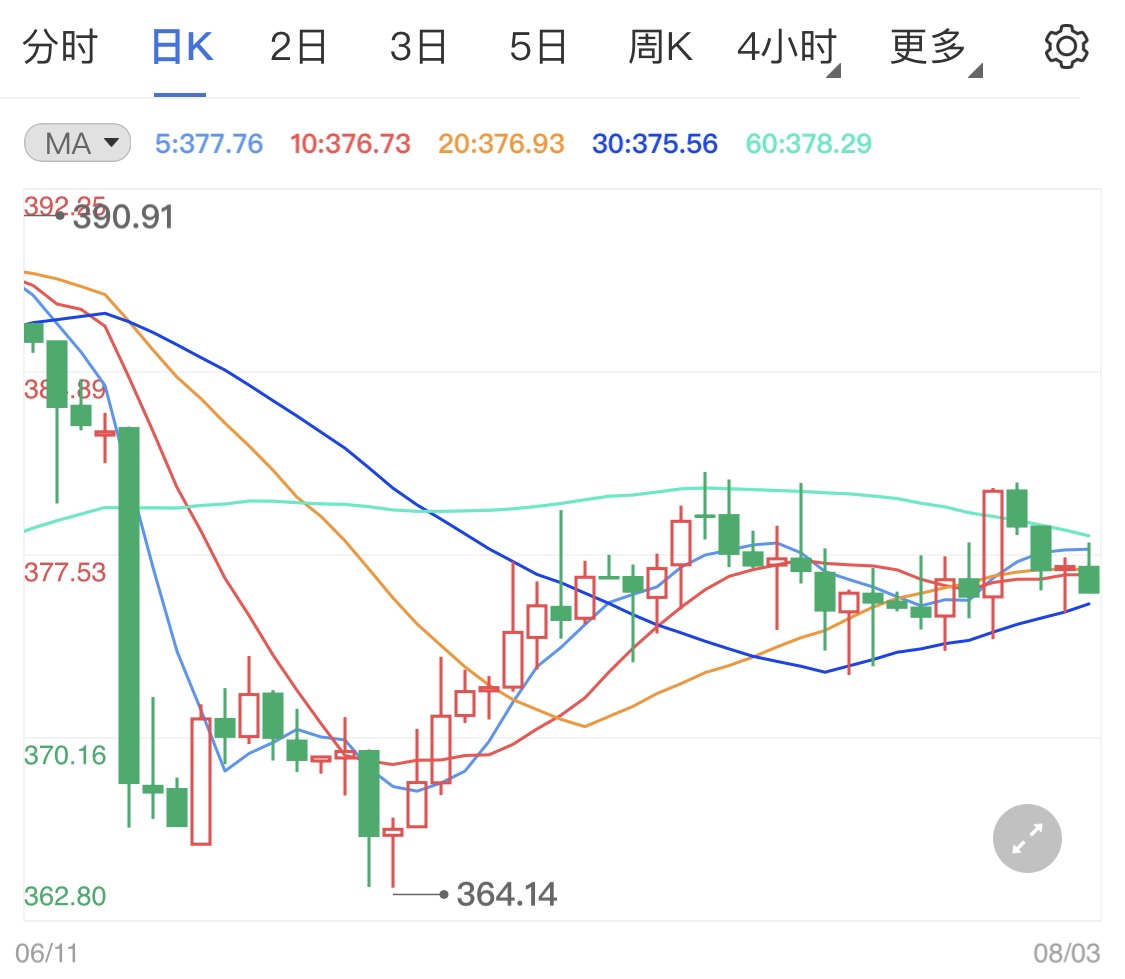Click the 377.53 axis price label

pyautogui.click(x=65, y=572)
